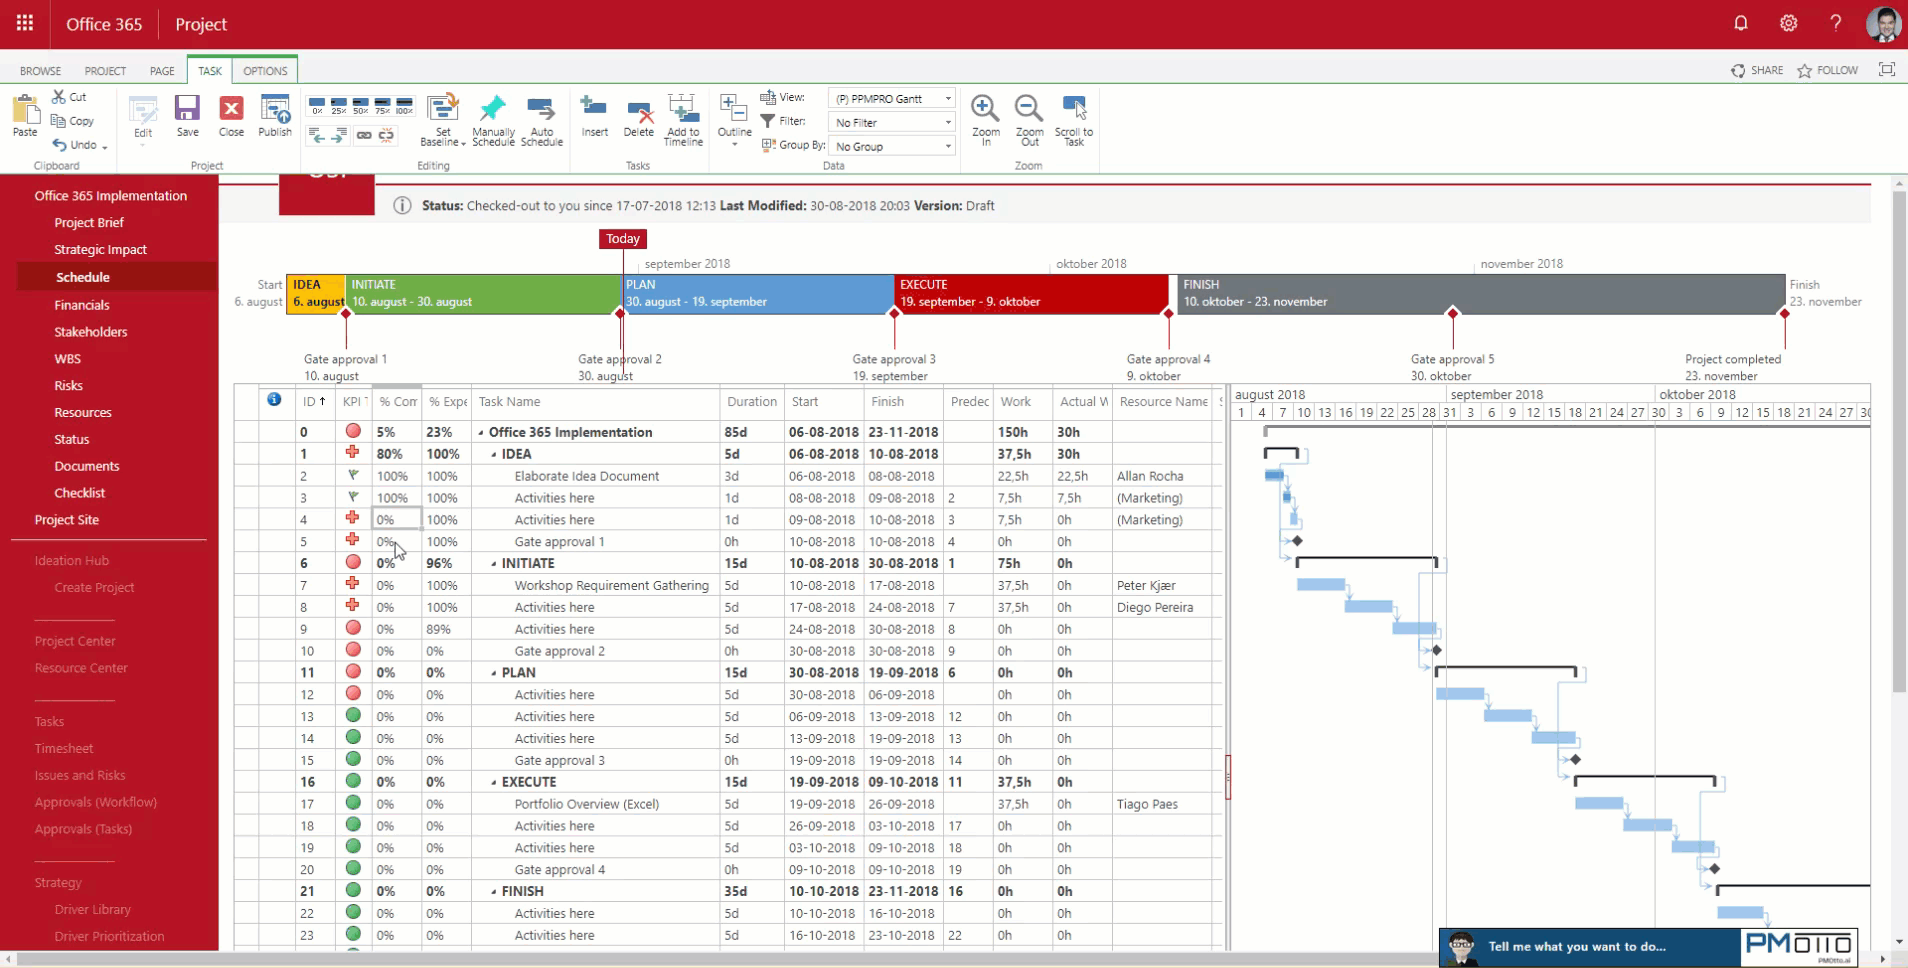Open the View dropdown (P) PPMPRO Gantt

892,98
